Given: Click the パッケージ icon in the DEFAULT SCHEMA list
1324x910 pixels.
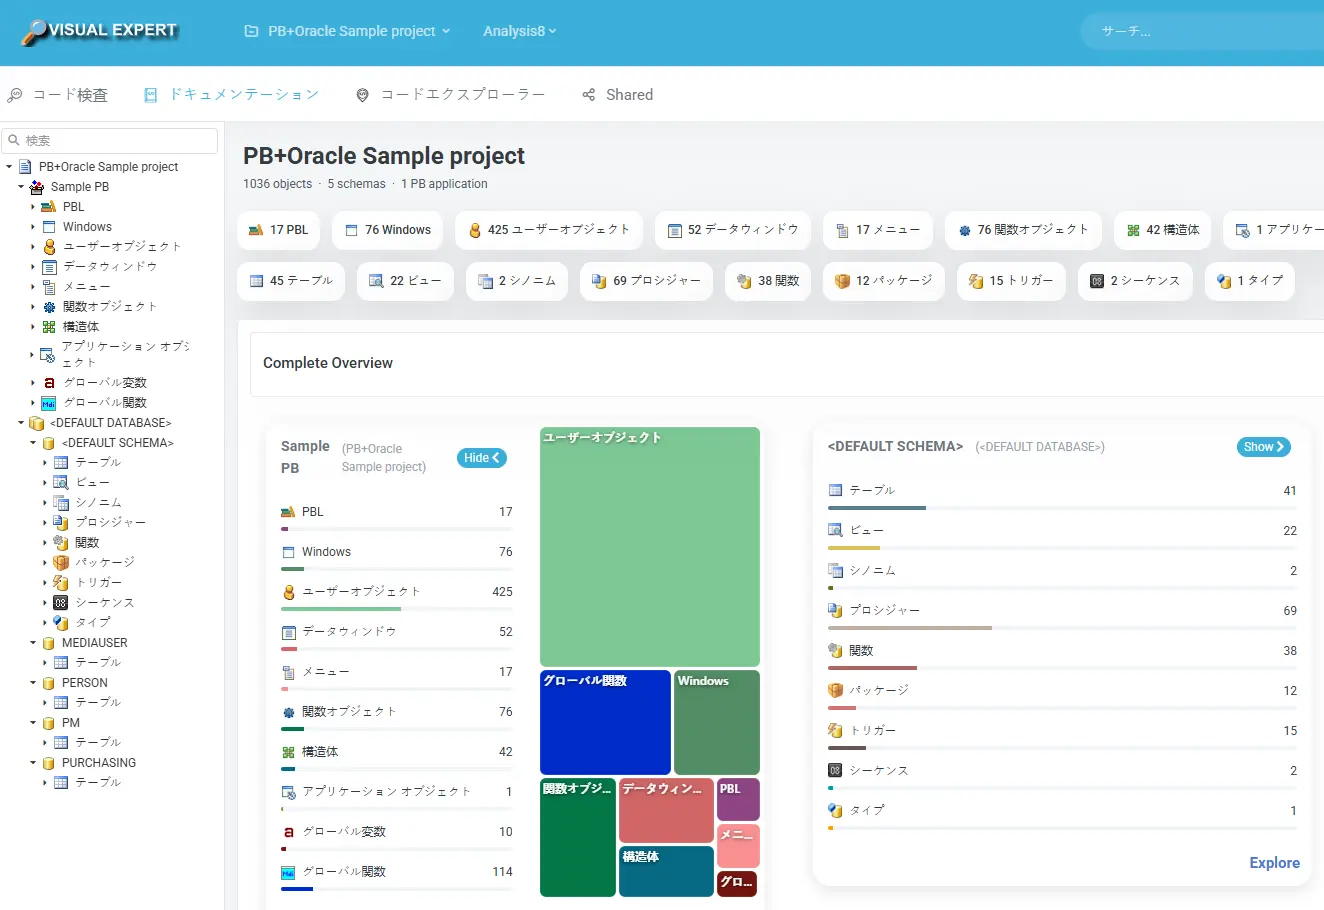Looking at the screenshot, I should coord(836,690).
